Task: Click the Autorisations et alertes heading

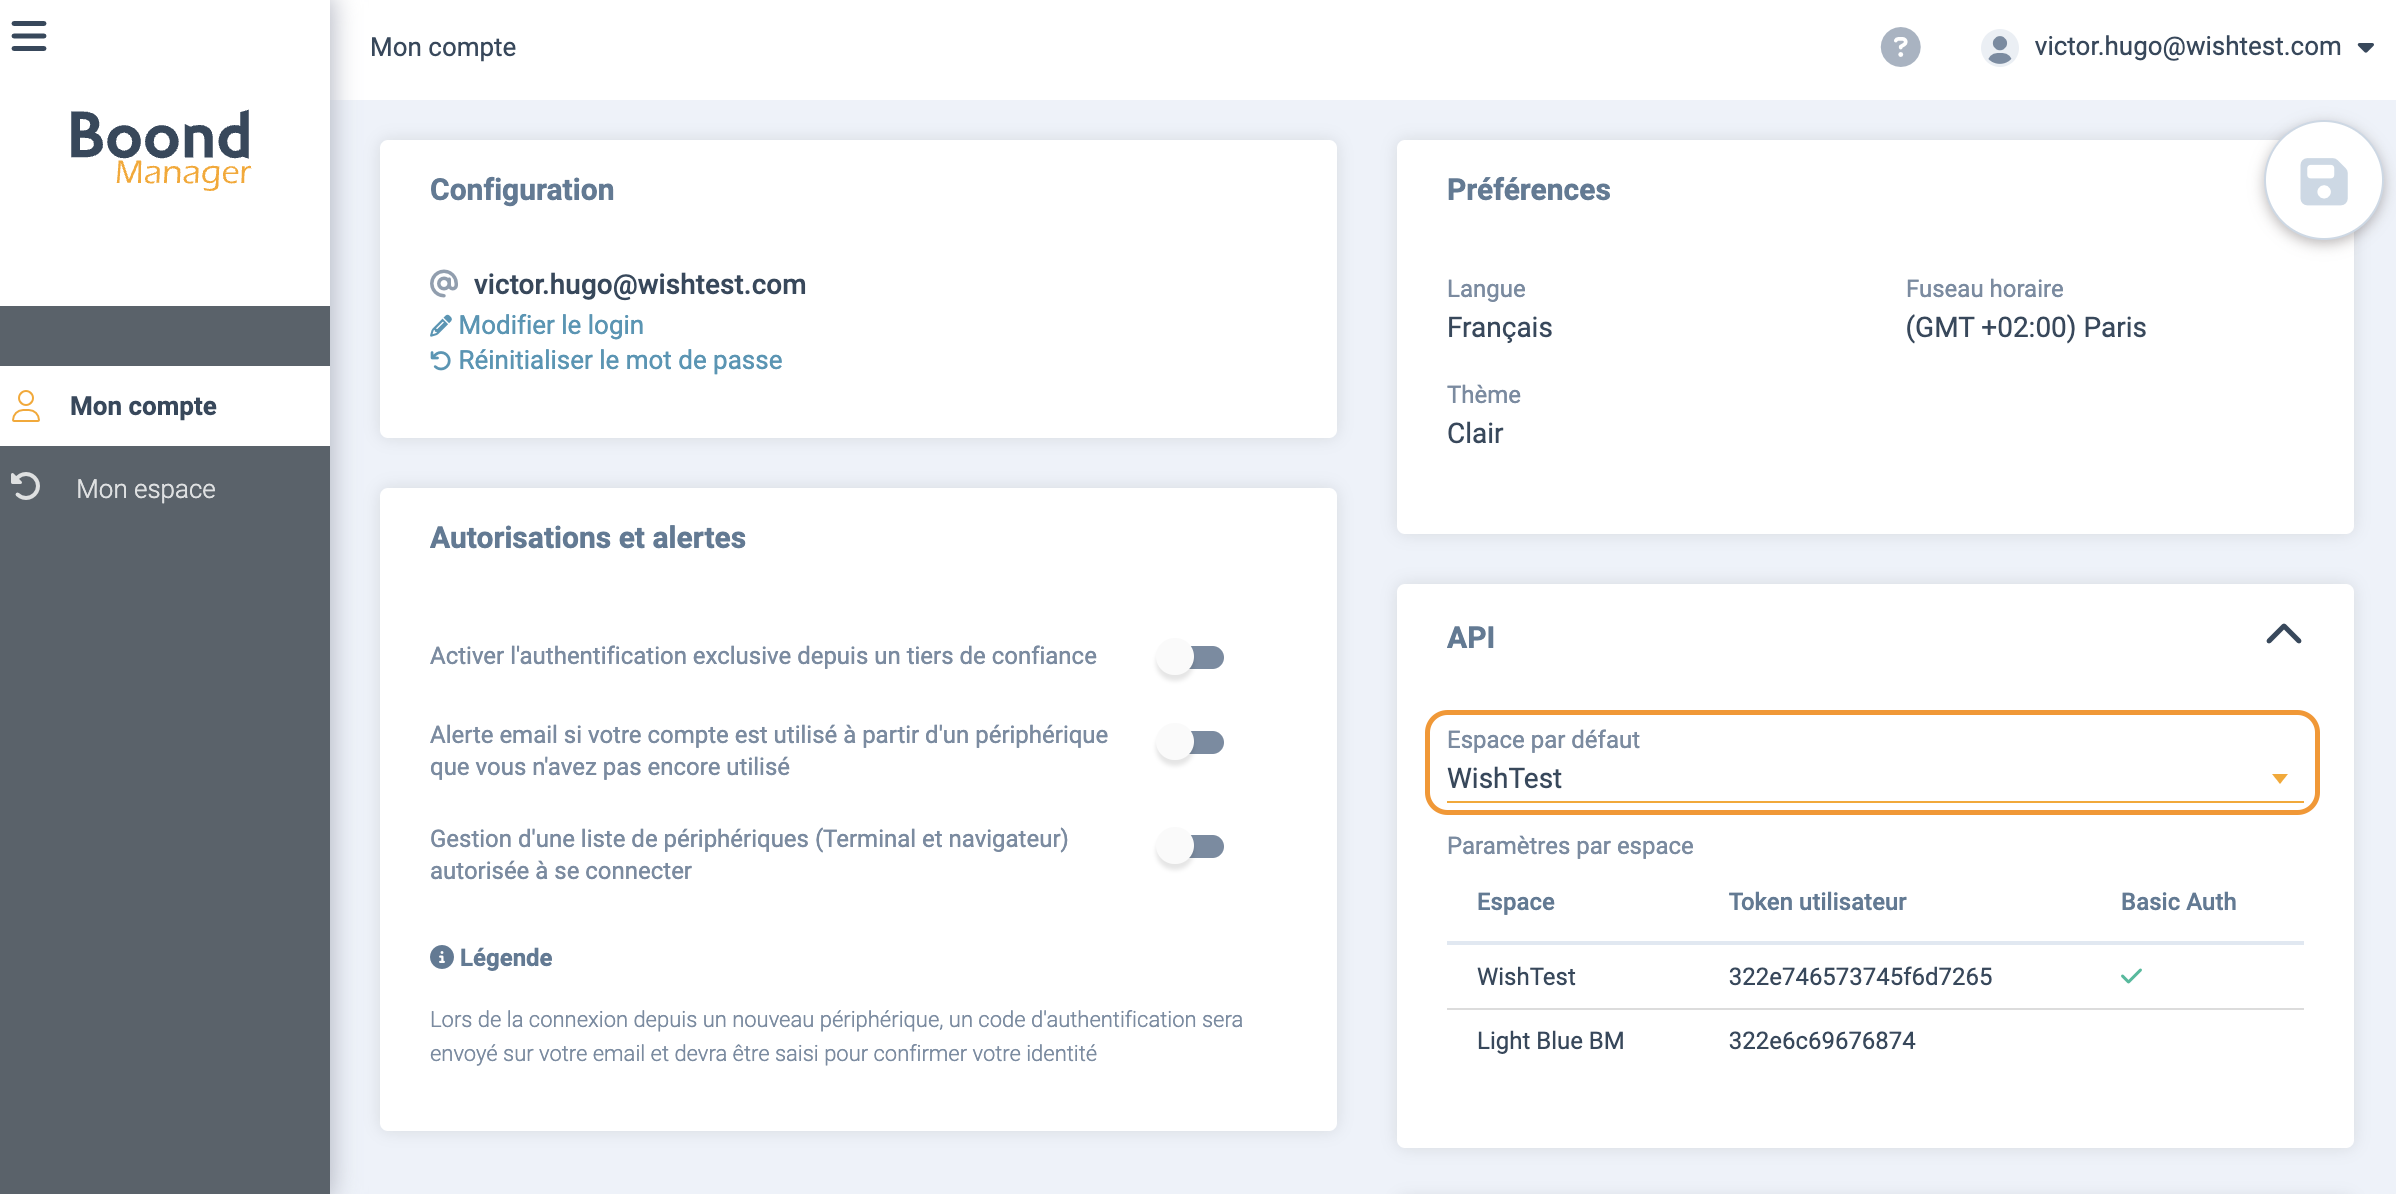Action: click(x=588, y=538)
